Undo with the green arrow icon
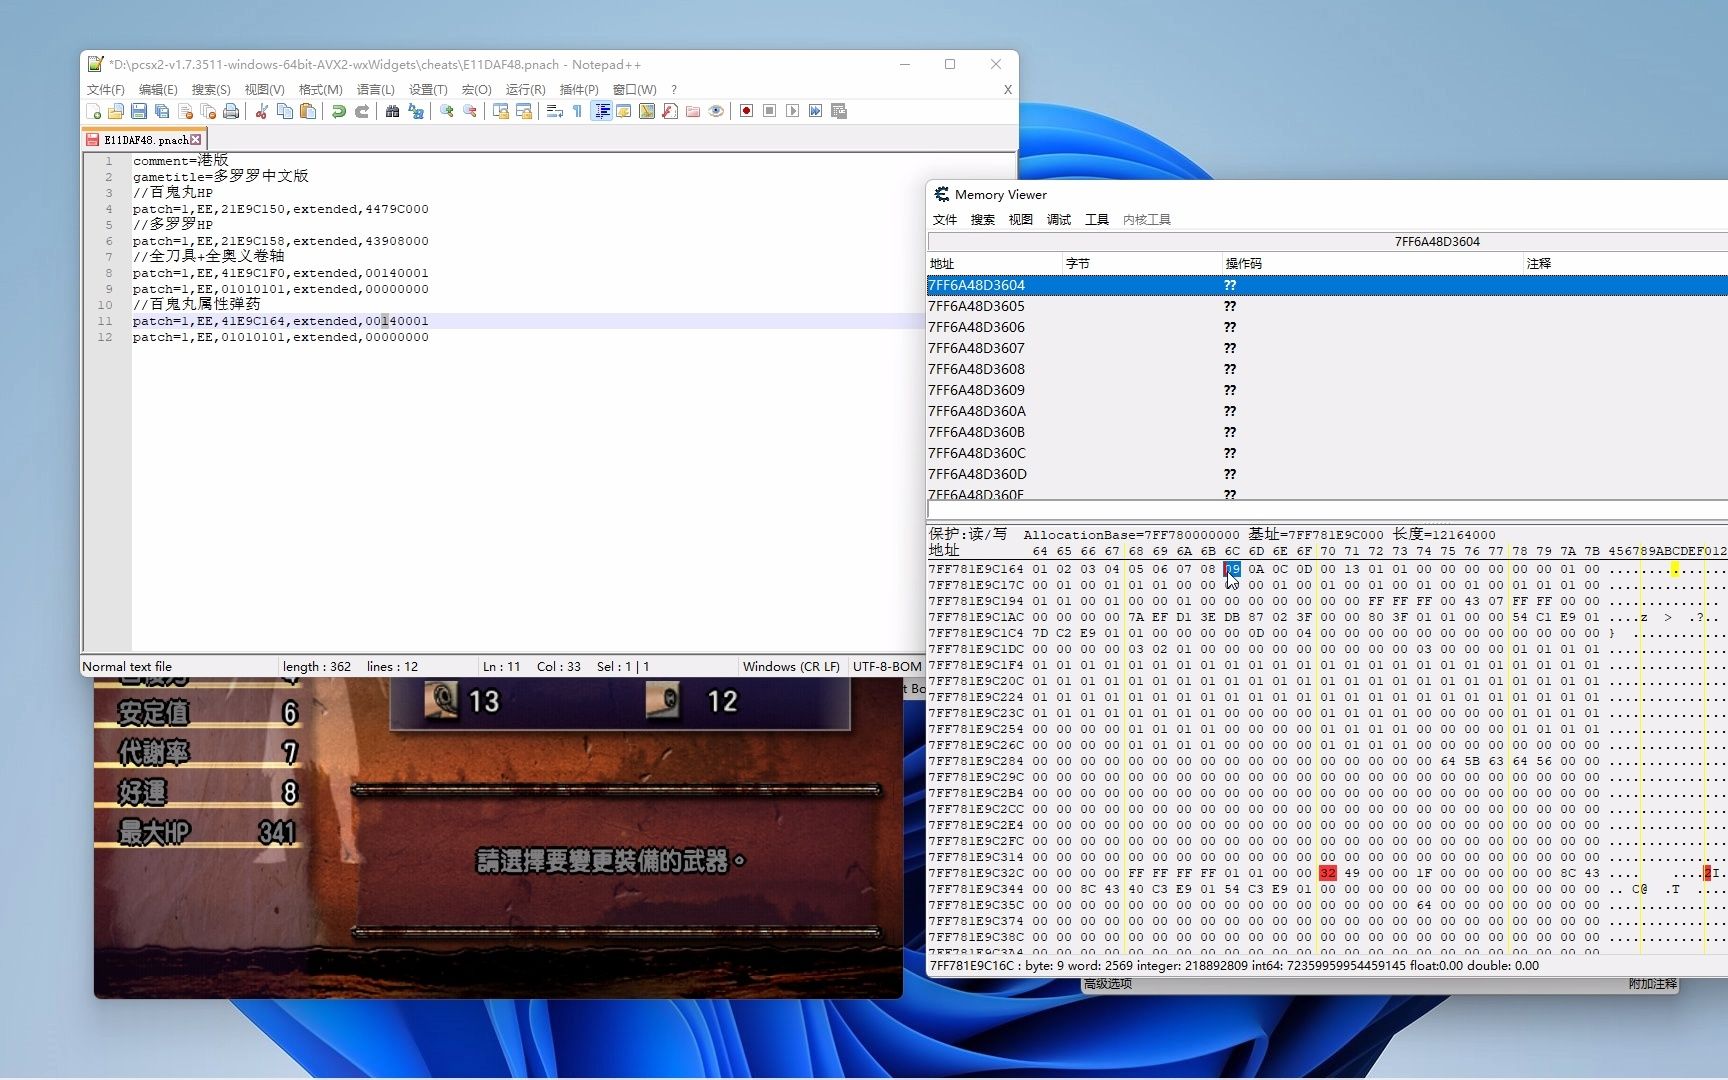 [x=339, y=111]
